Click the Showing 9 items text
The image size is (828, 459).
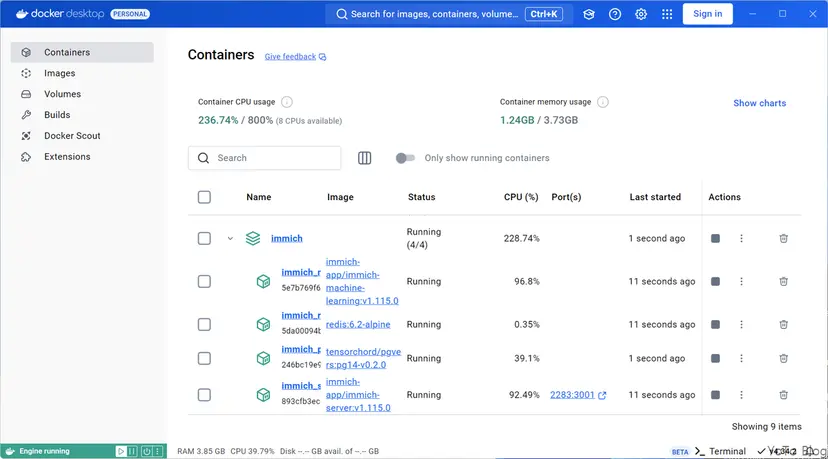click(766, 426)
